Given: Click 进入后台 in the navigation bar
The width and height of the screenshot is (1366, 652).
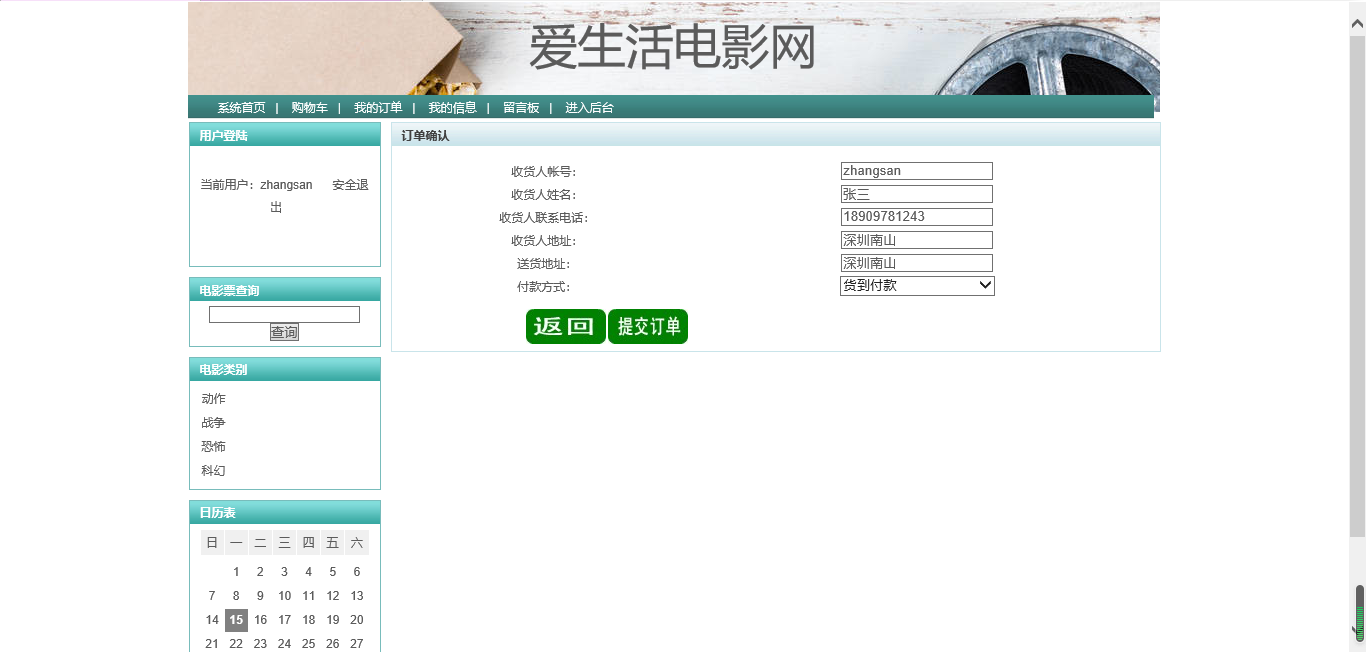Looking at the screenshot, I should [x=589, y=108].
